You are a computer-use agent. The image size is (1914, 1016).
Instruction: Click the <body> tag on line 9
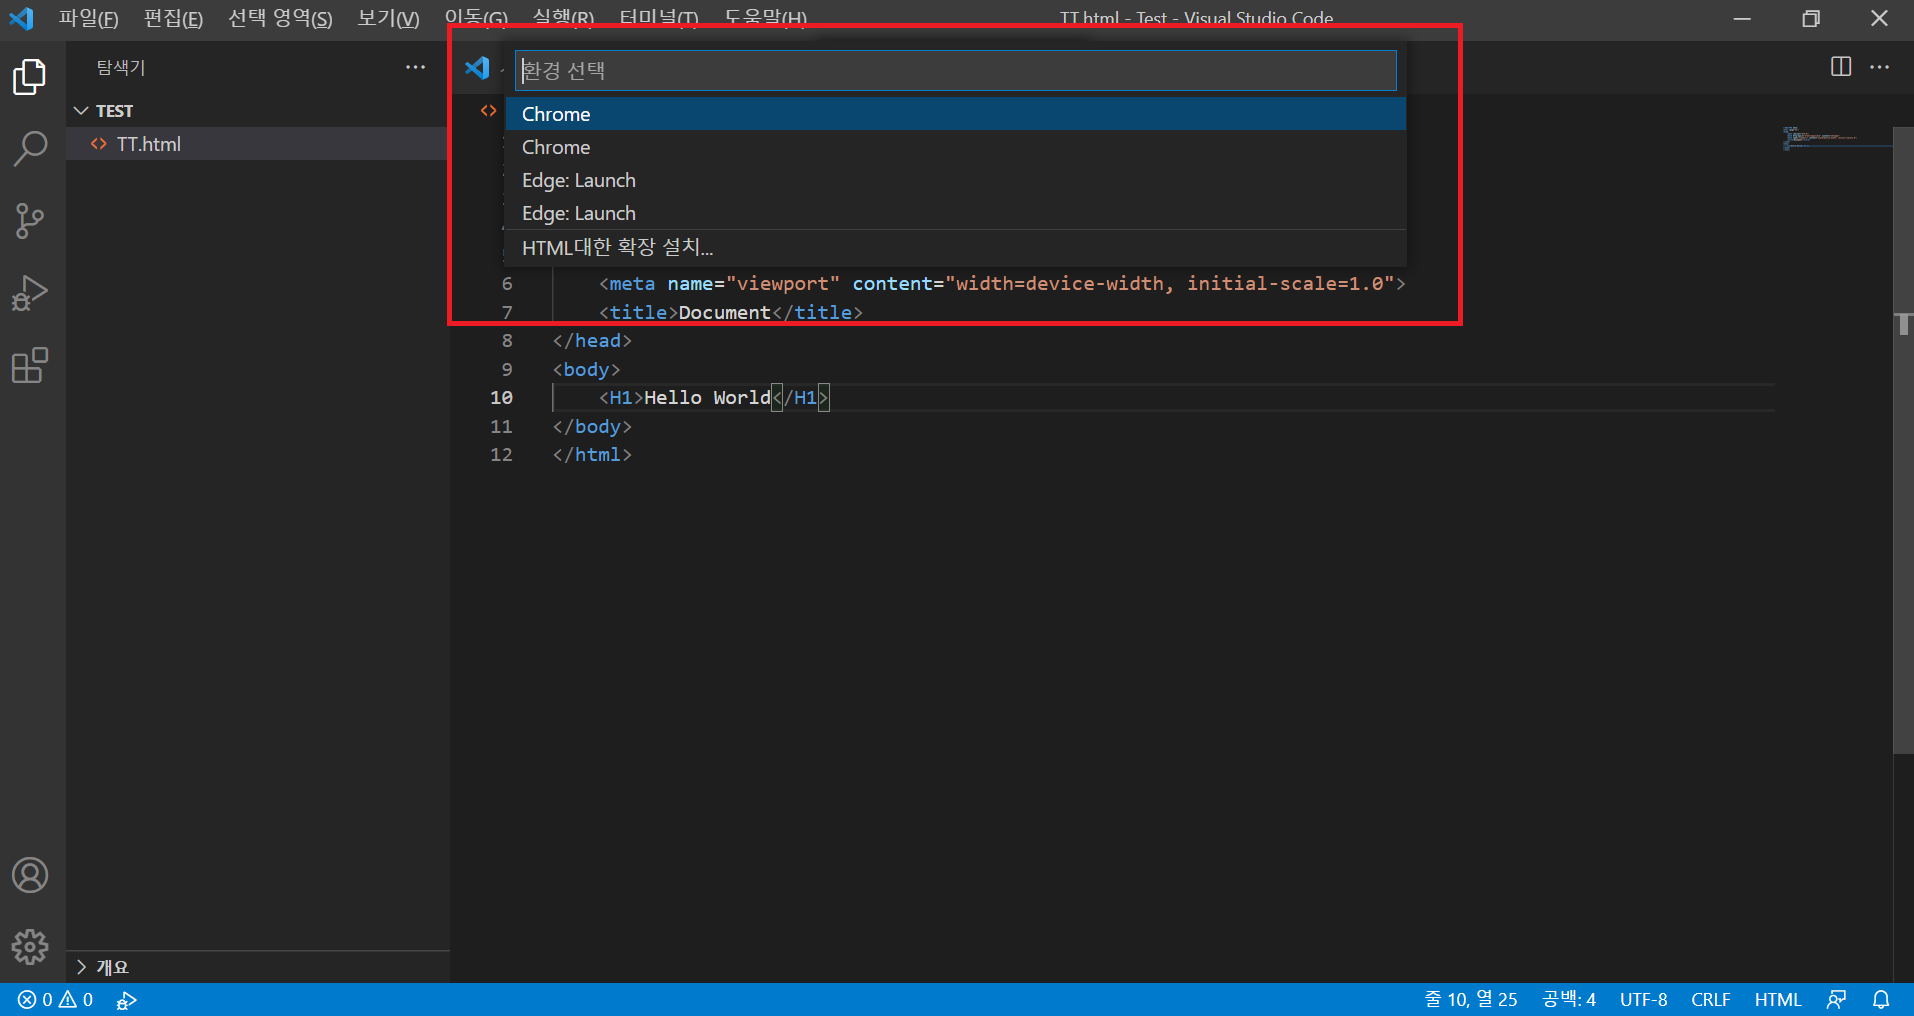tap(586, 370)
